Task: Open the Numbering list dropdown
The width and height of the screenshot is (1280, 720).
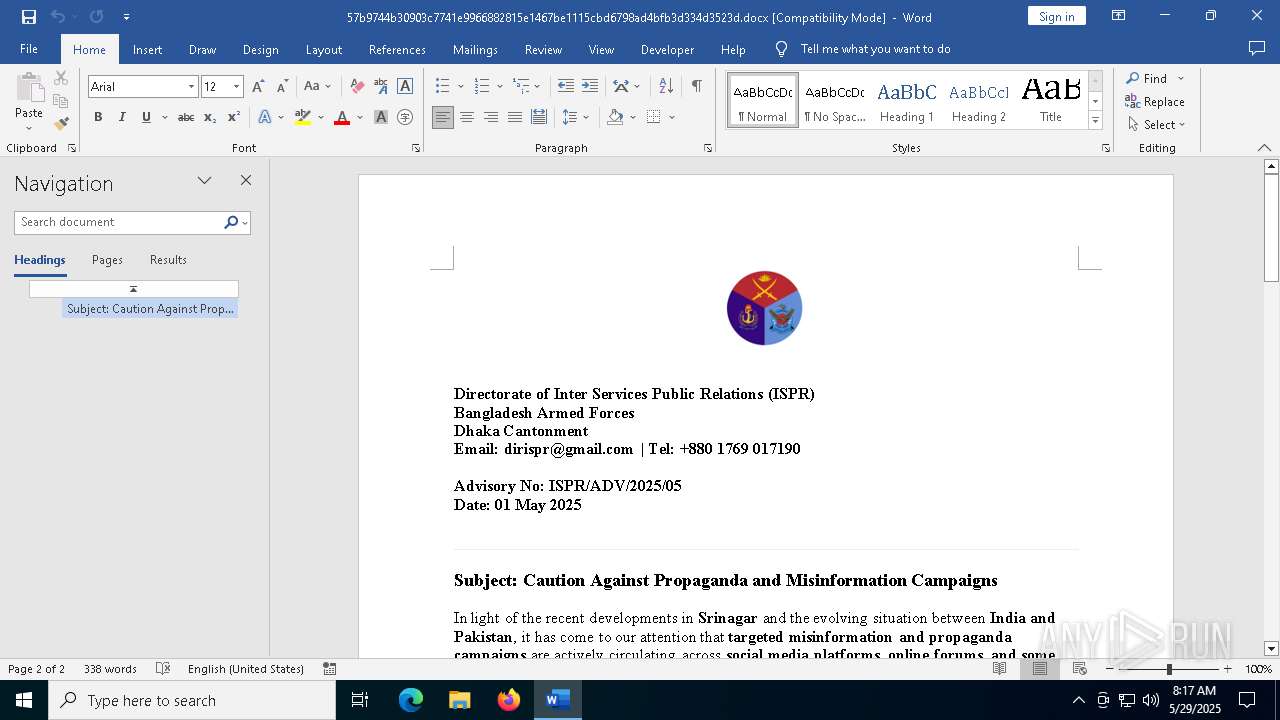Action: pos(499,86)
